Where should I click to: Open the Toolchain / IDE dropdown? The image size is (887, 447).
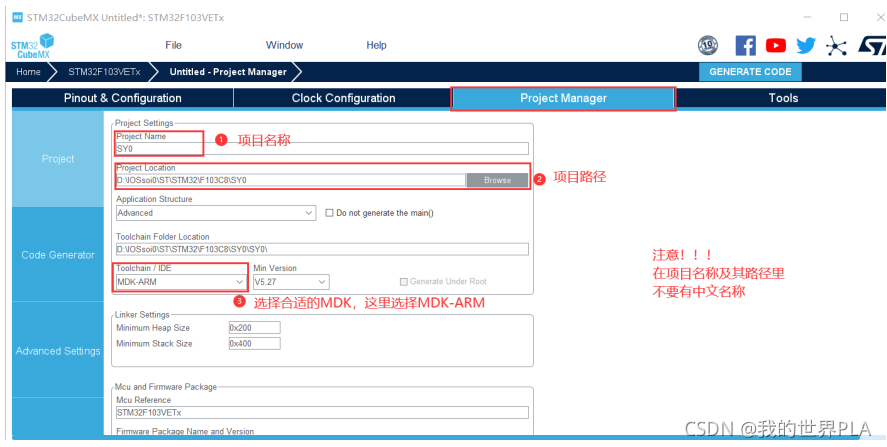[x=180, y=281]
